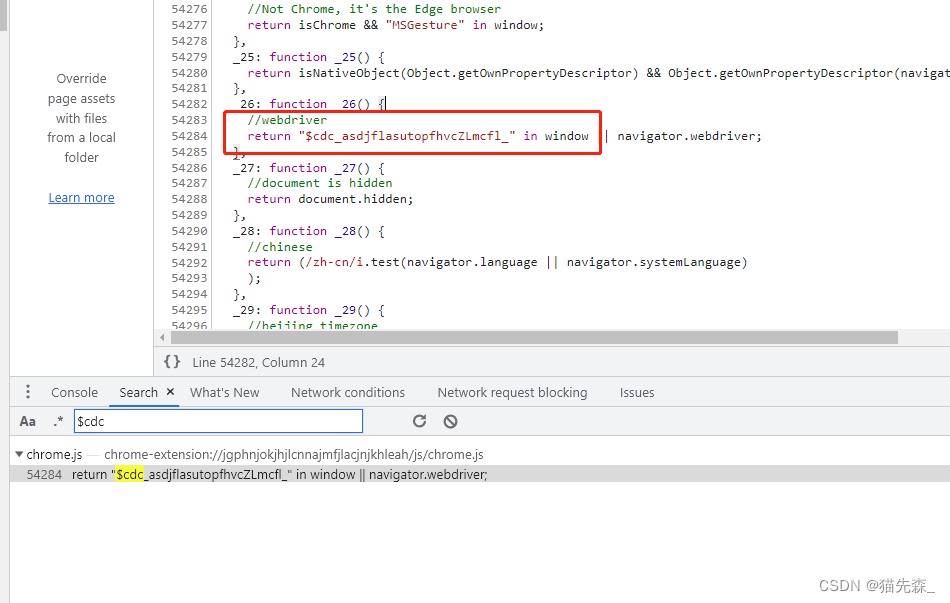This screenshot has height=603, width=950.
Task: Open the DevTools three-dot menu
Action: (x=27, y=392)
